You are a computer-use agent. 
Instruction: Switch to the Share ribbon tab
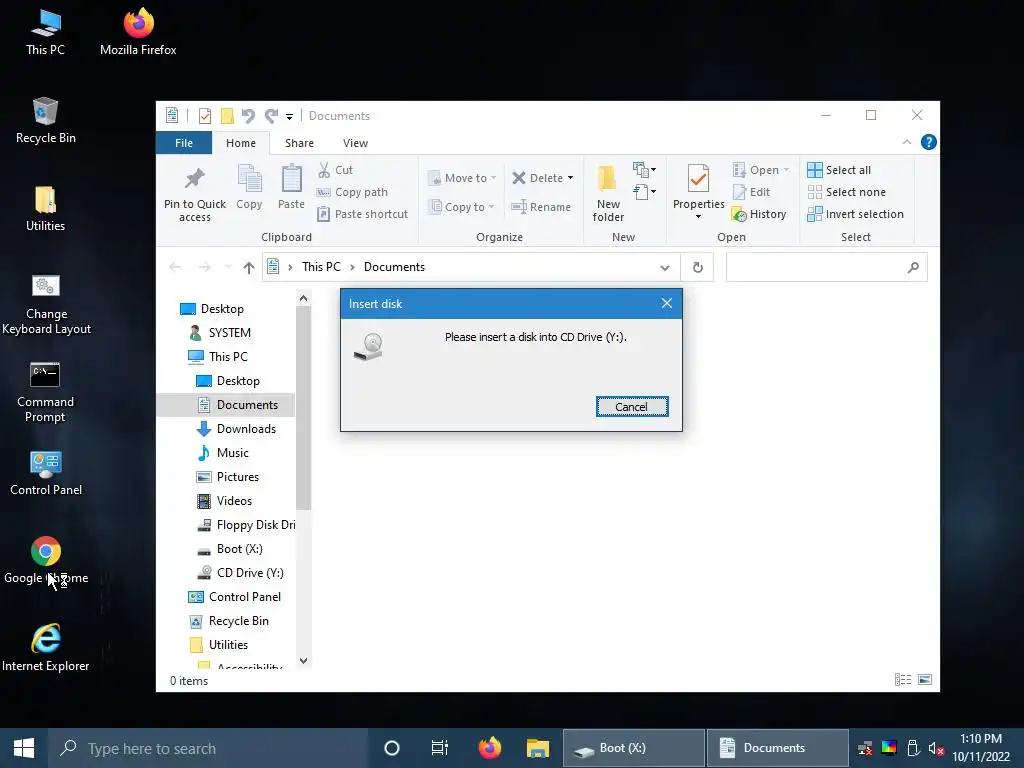[x=299, y=143]
